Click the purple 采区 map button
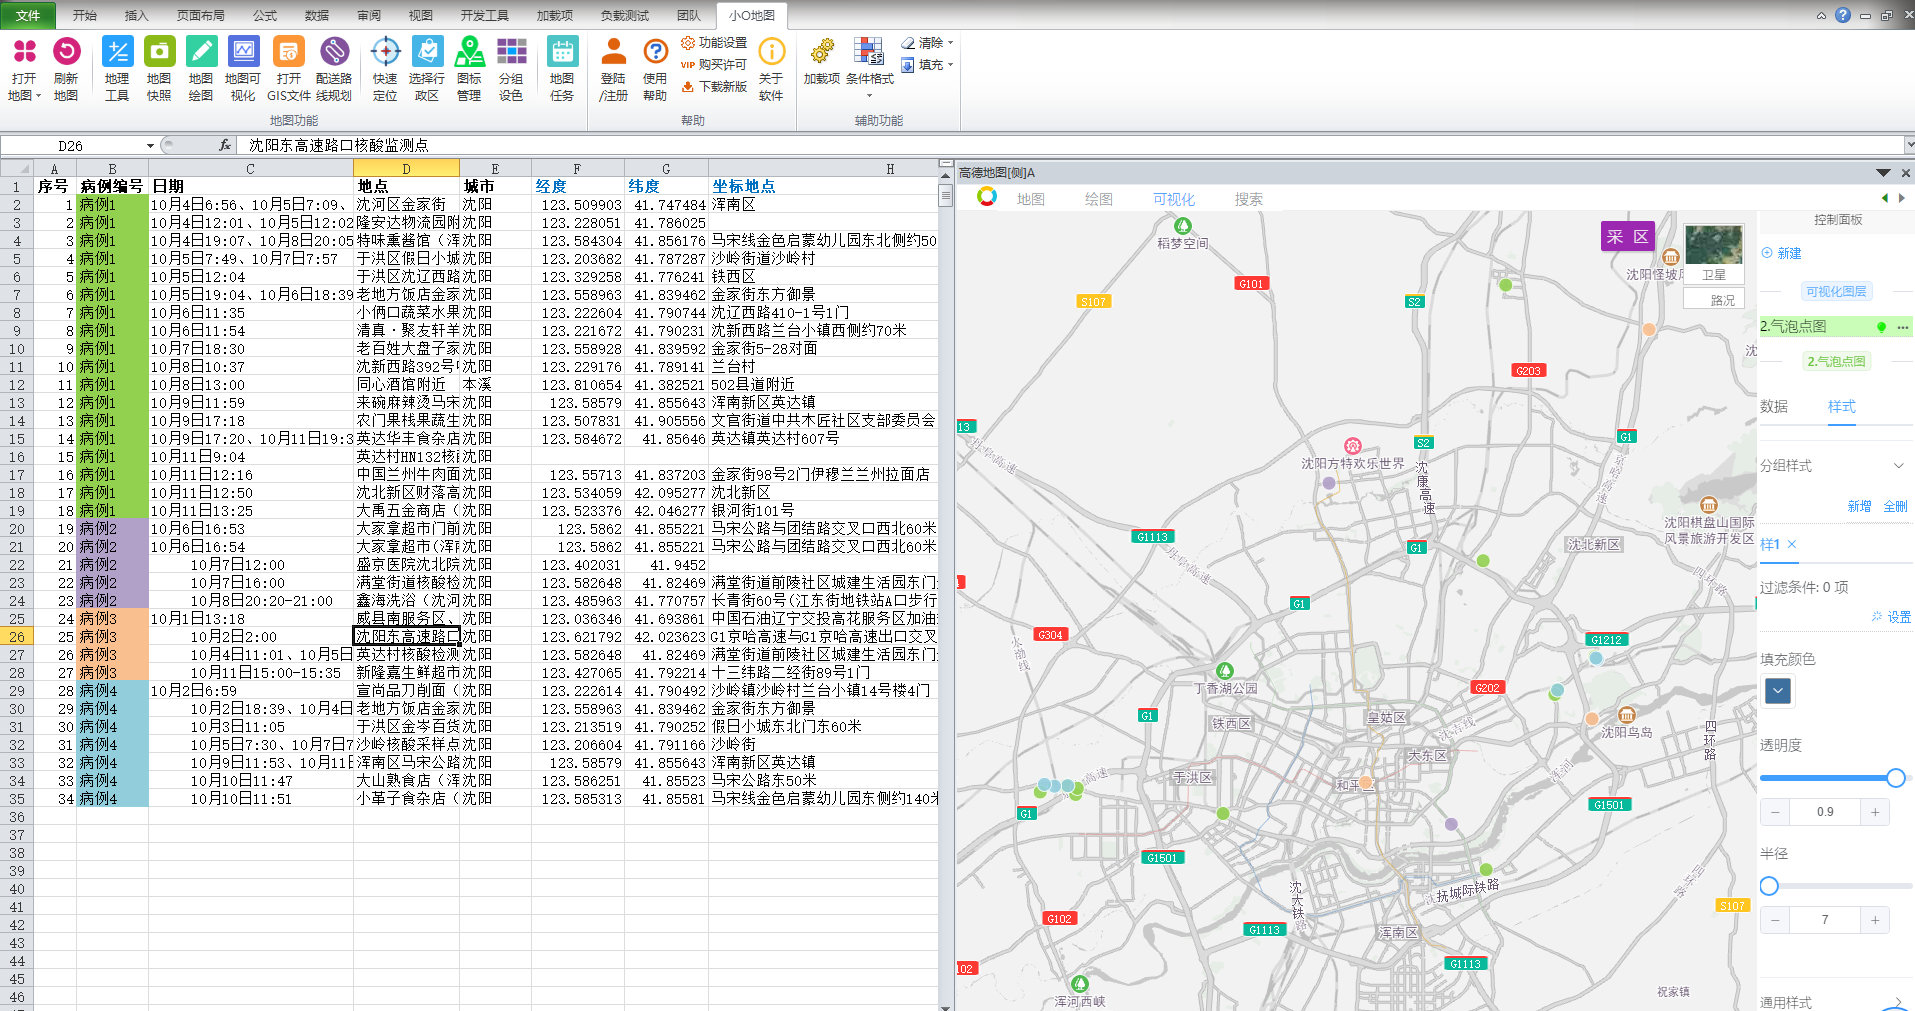 pyautogui.click(x=1627, y=237)
